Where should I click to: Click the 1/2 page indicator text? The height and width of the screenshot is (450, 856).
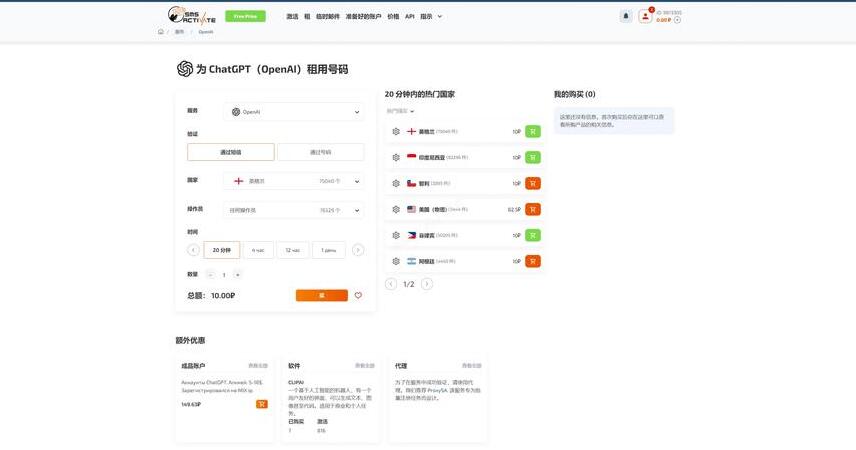pos(409,284)
